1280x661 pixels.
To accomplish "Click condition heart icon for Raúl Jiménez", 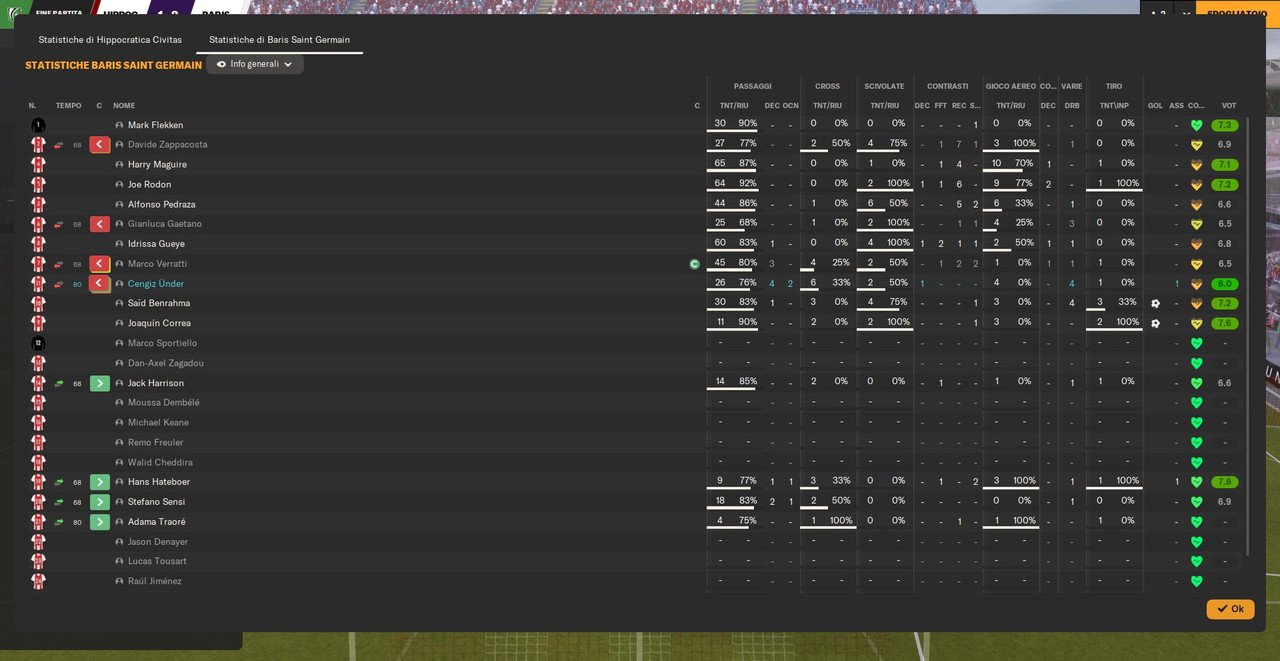I will point(1196,581).
